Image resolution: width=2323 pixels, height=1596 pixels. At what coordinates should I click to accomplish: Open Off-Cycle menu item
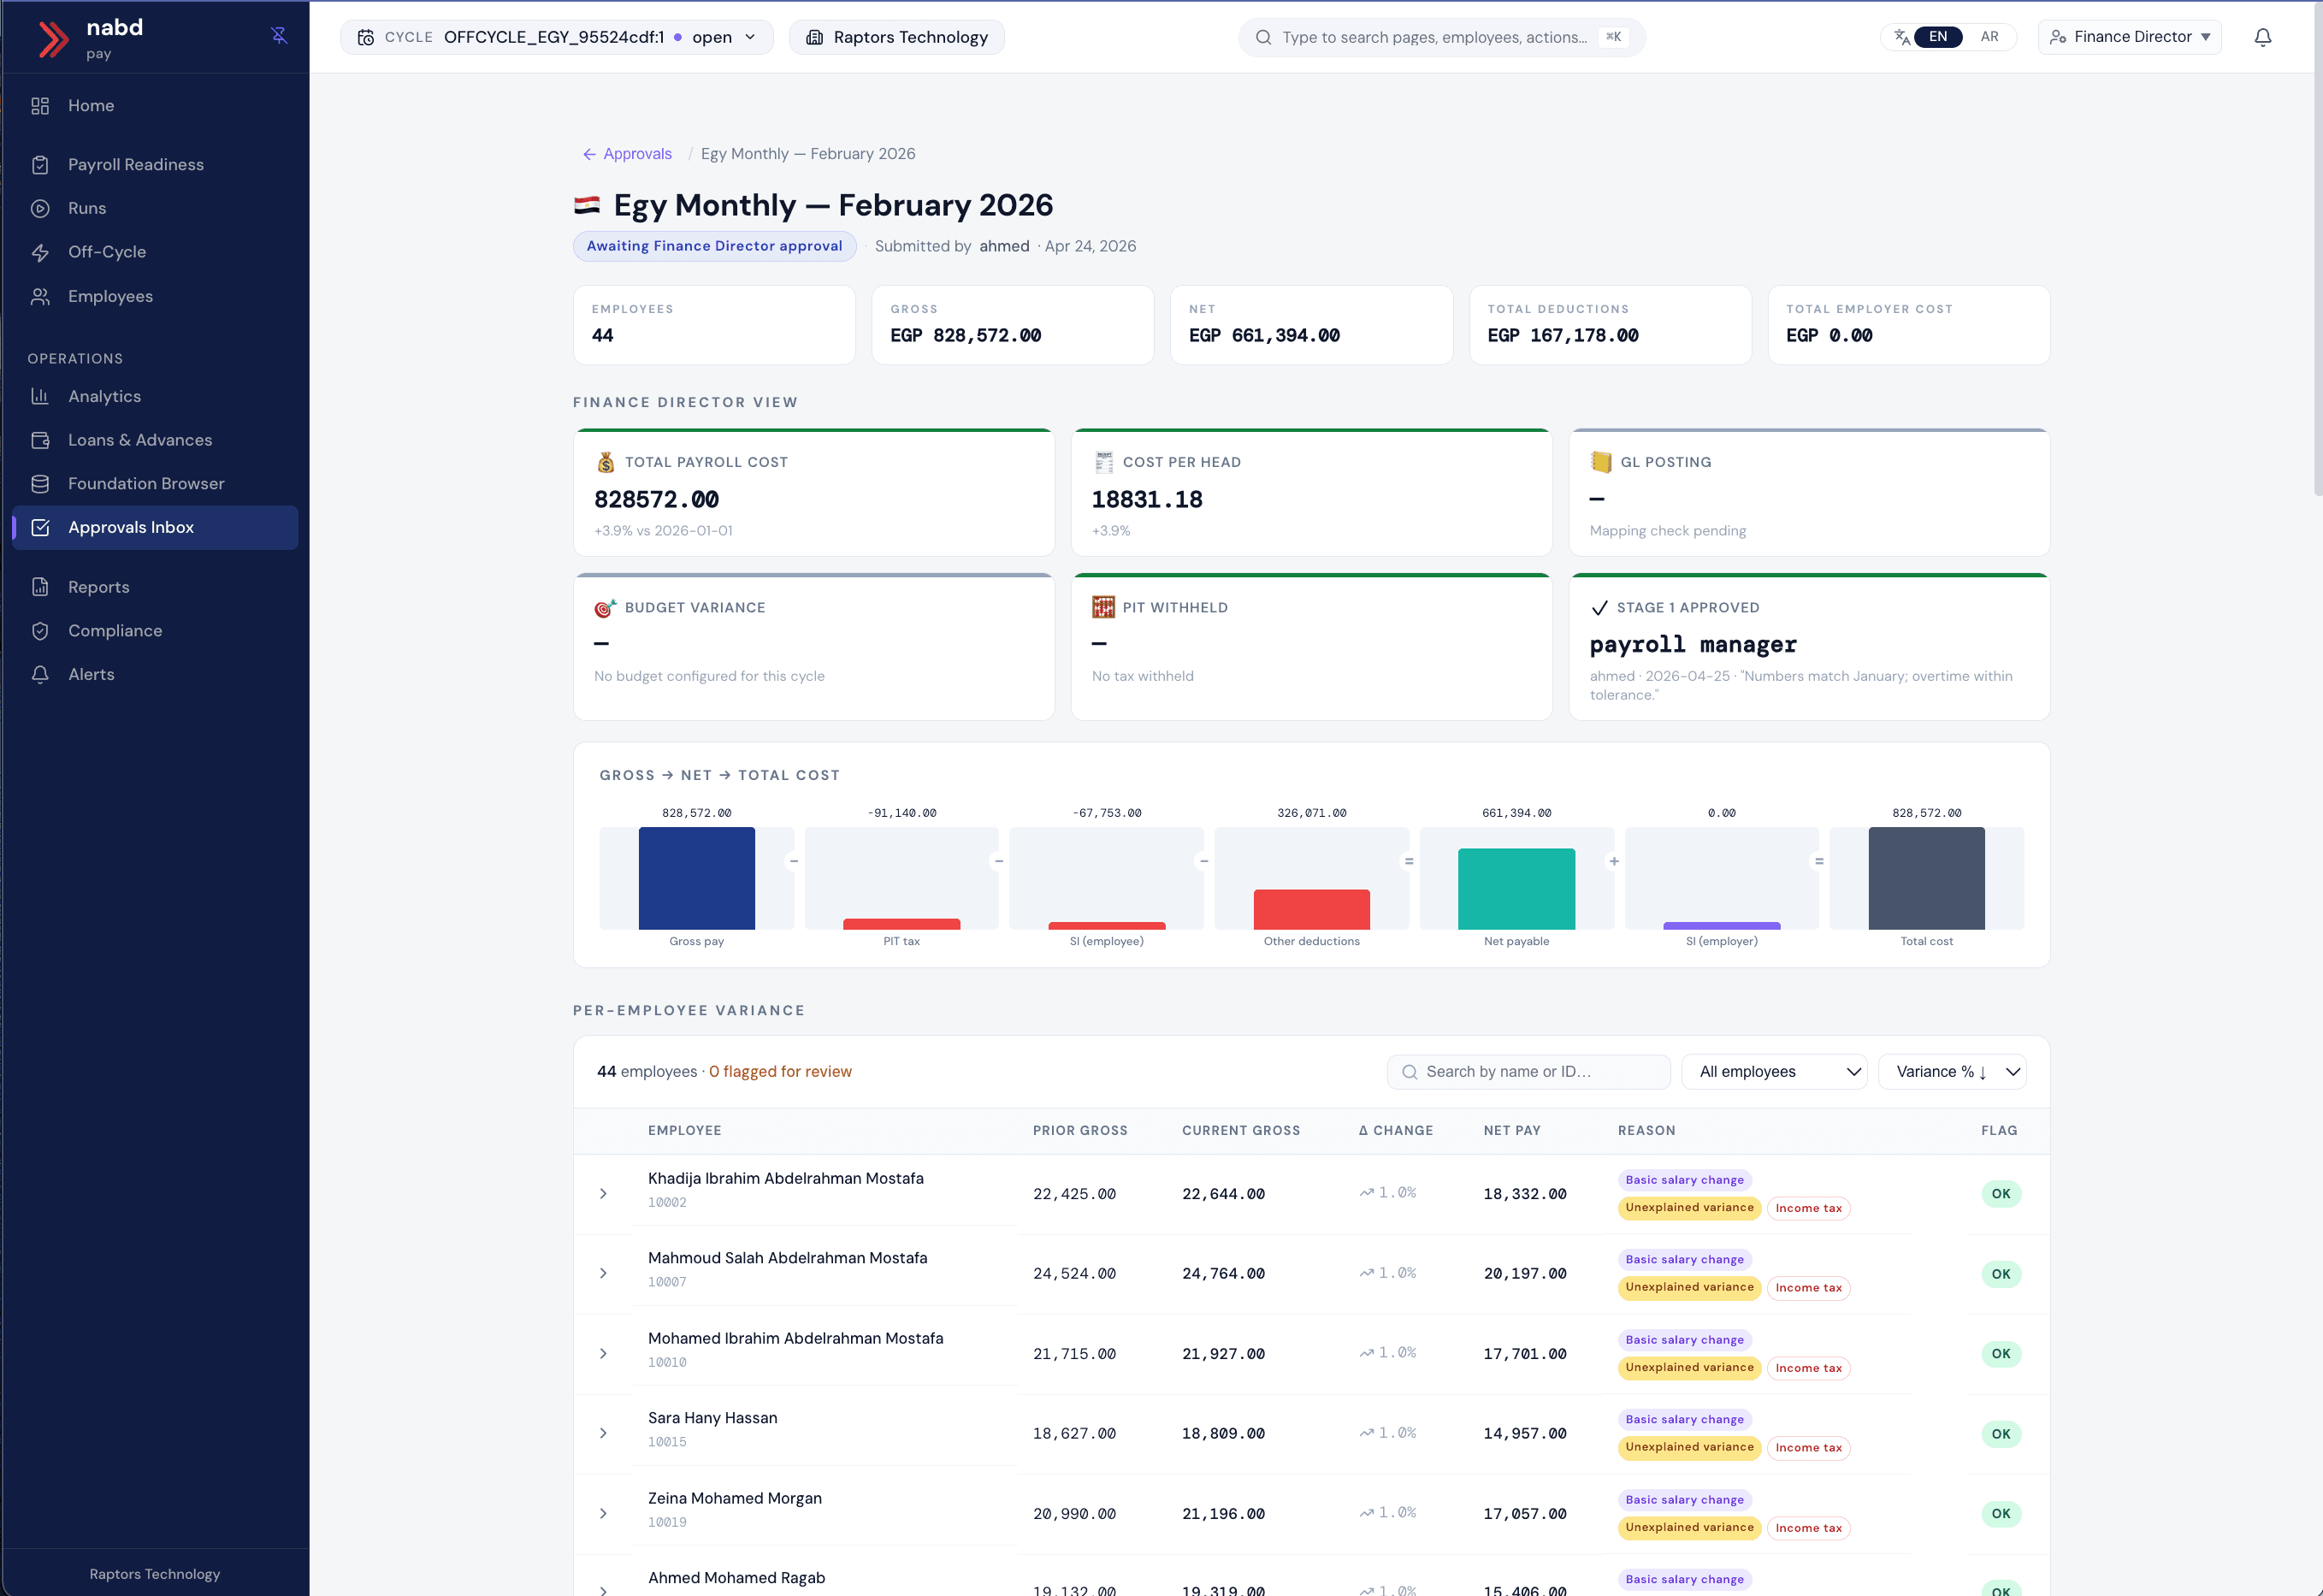point(155,252)
